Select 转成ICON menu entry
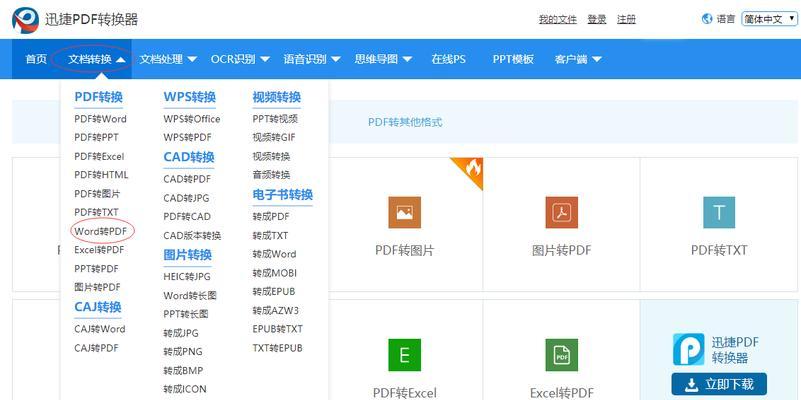This screenshot has height=400, width=801. [x=185, y=389]
